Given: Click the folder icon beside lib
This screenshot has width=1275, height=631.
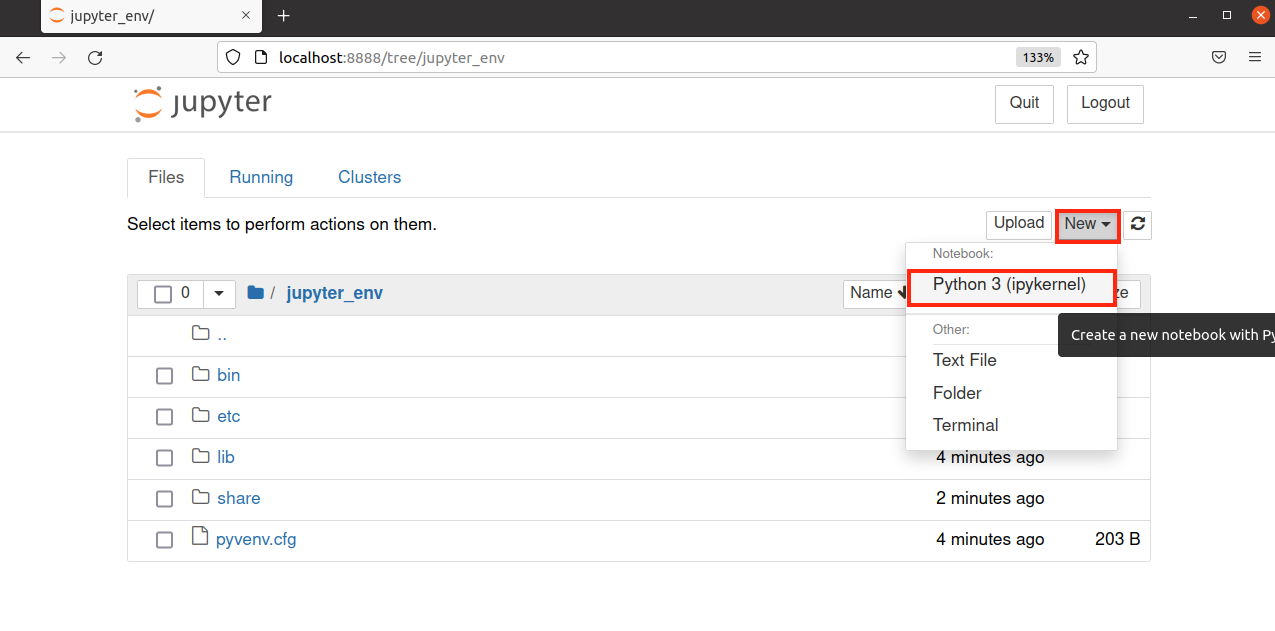Looking at the screenshot, I should click(200, 457).
